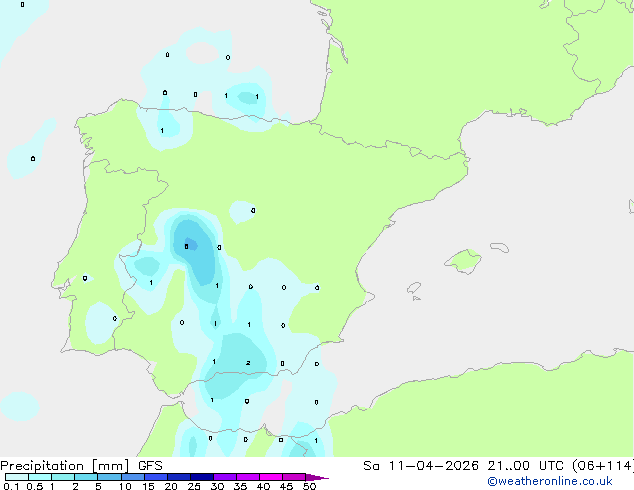Select the 15–20 mm blue legend swatch
This screenshot has height=490, width=634.
(x=155, y=477)
